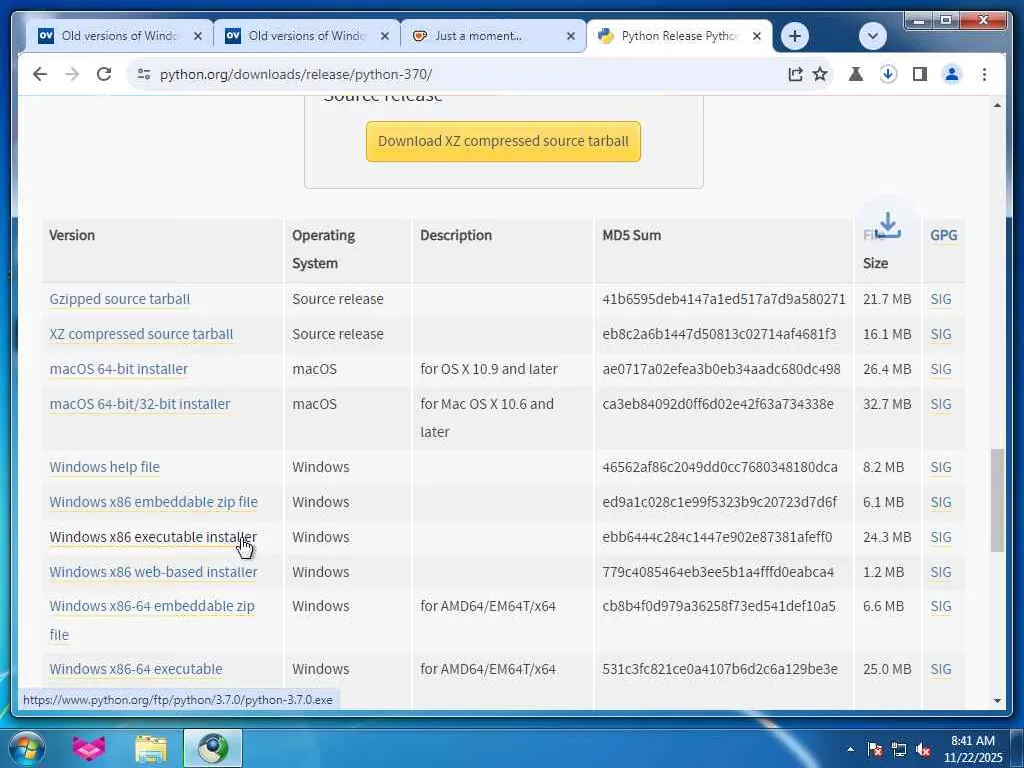Open SIG for Windows x86 embeddable zip
The height and width of the screenshot is (768, 1024).
click(940, 502)
